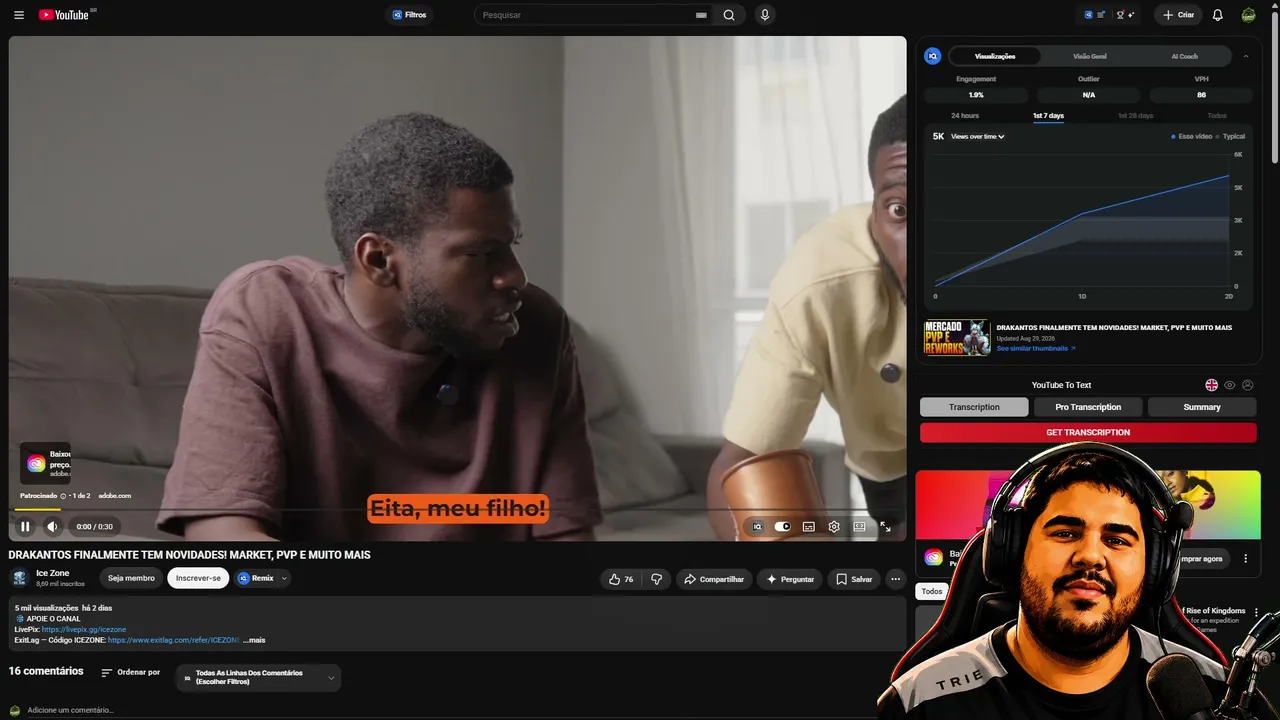The height and width of the screenshot is (720, 1280).
Task: Open the Compartilhar share dialog
Action: tap(714, 579)
